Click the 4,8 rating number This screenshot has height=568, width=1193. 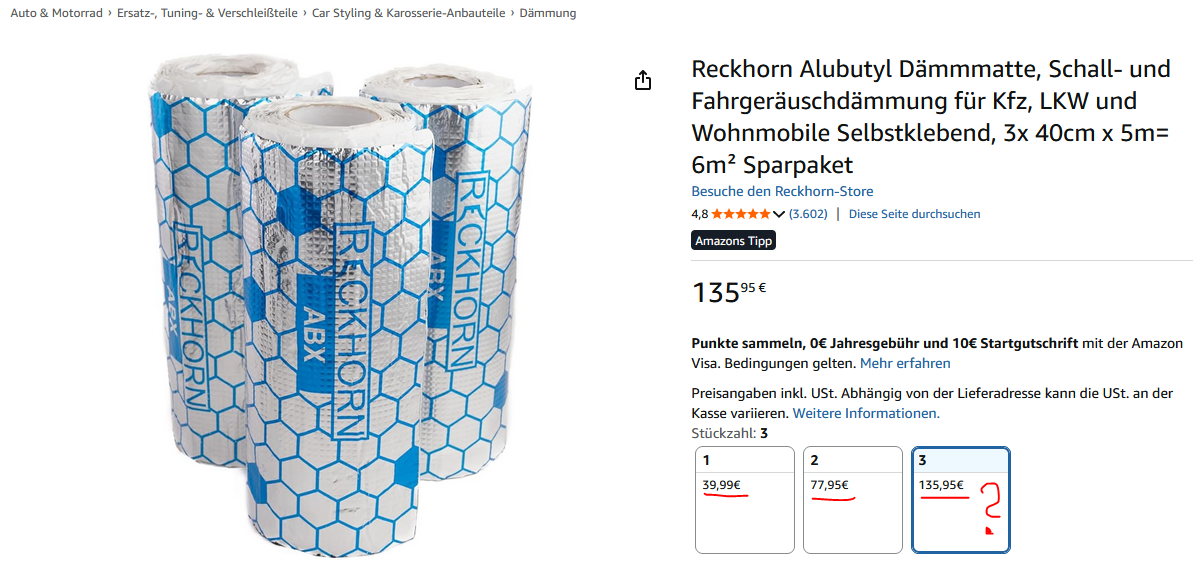click(x=699, y=214)
